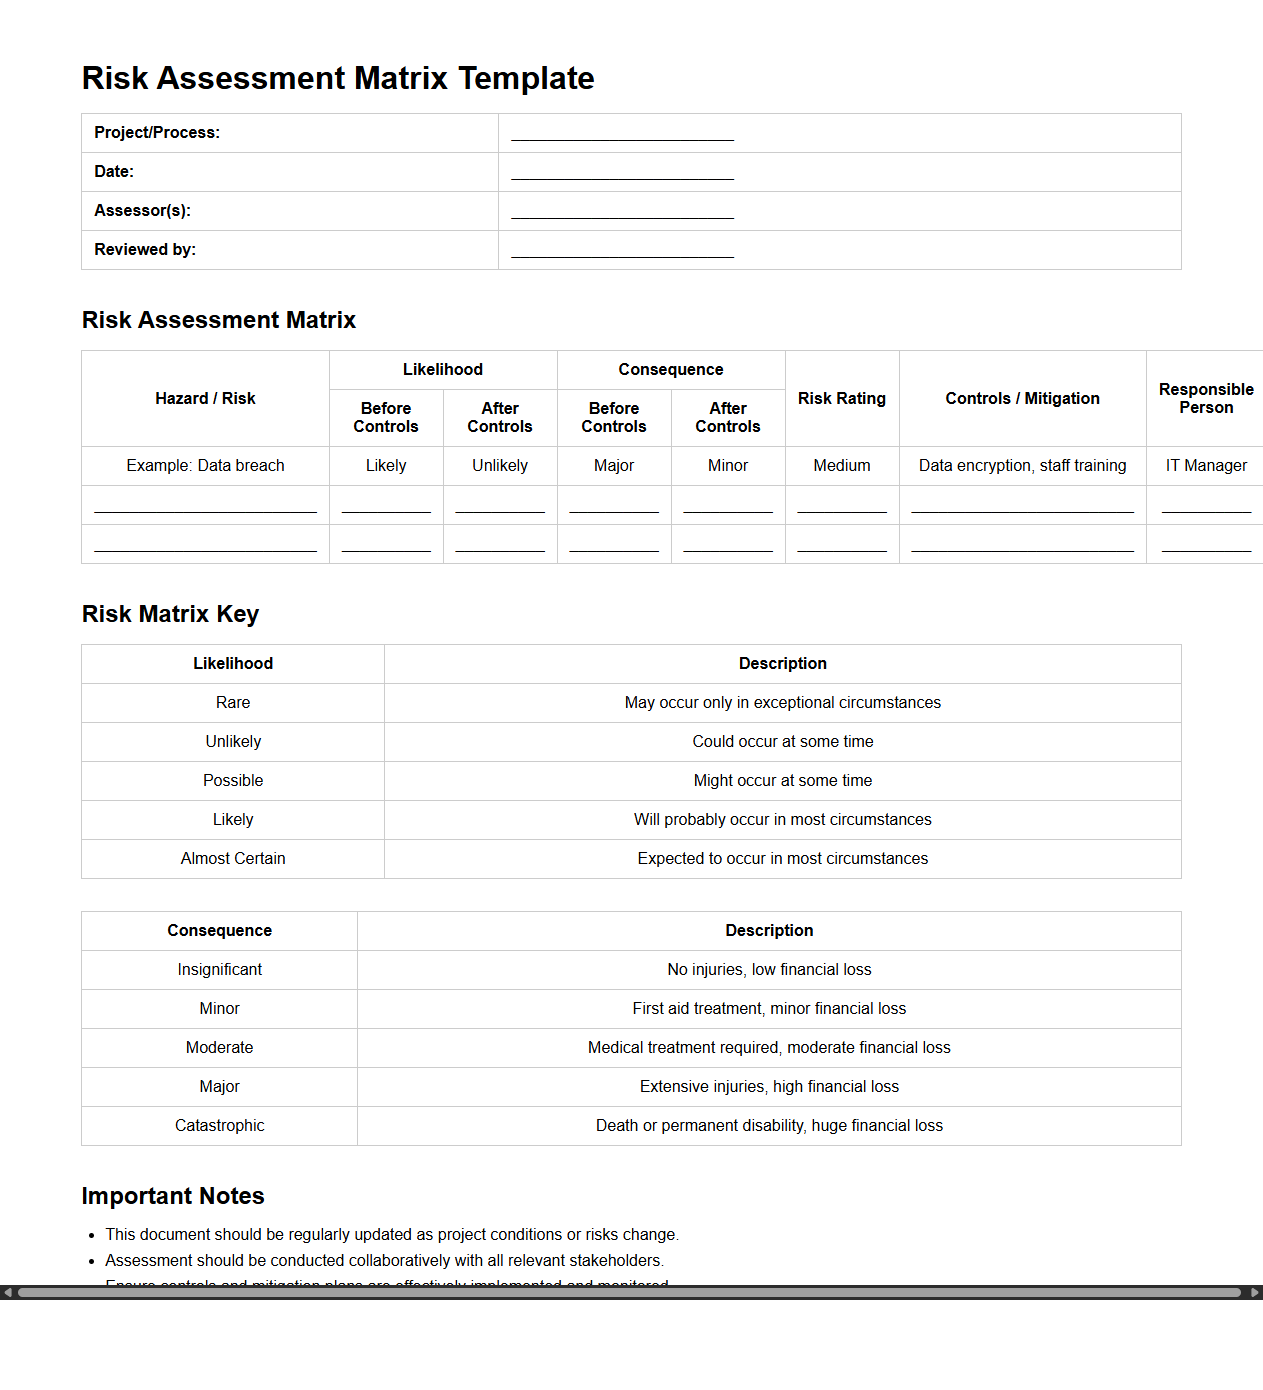The width and height of the screenshot is (1263, 1390).
Task: Click the blank field beside Project/Process
Action: coord(622,133)
